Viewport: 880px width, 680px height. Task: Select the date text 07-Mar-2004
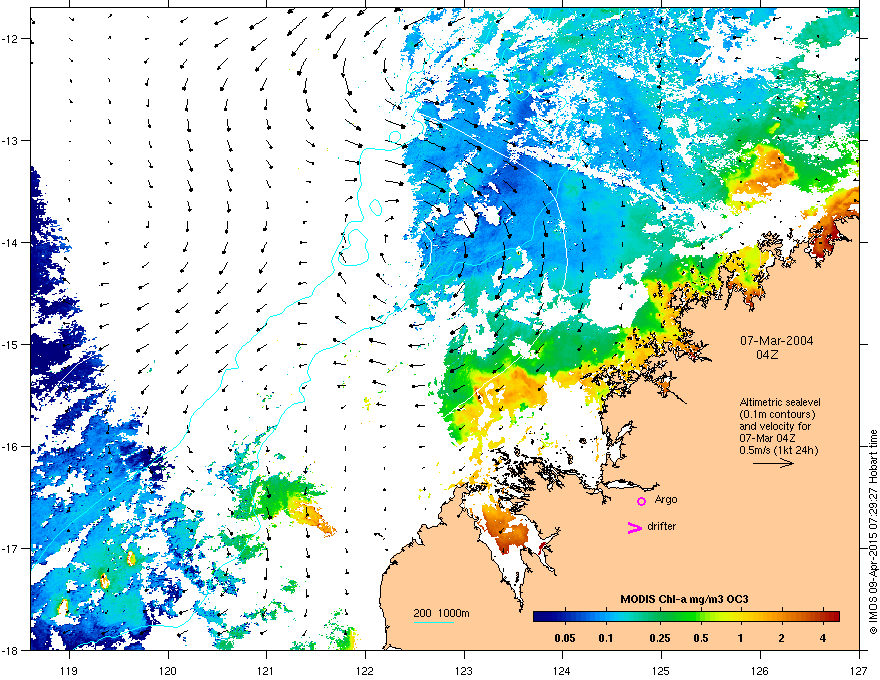click(x=776, y=341)
